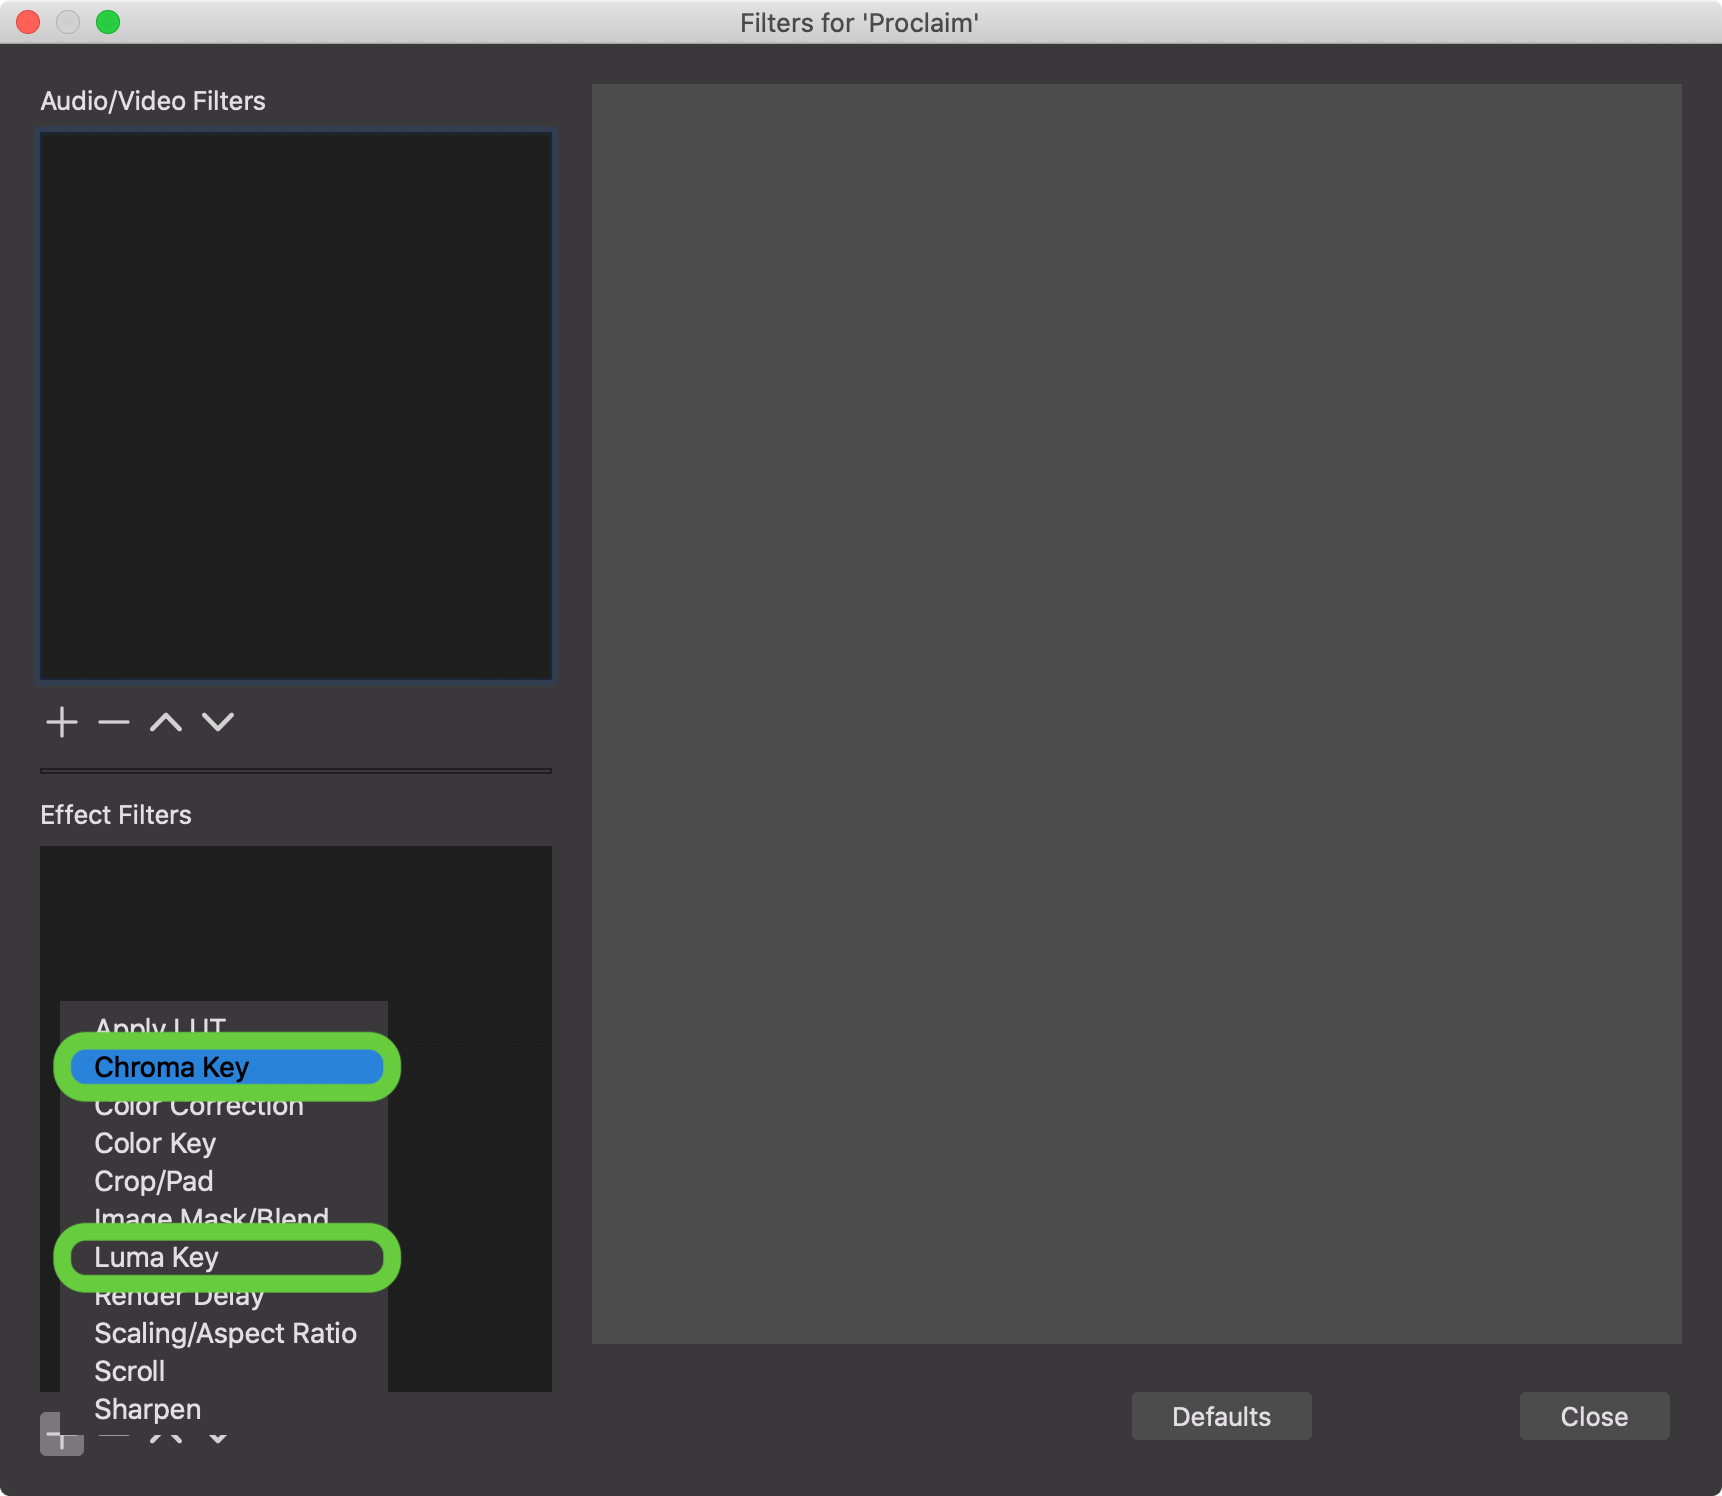Move audio/video filter up with the arrow
Viewport: 1722px width, 1496px height.
[x=166, y=722]
